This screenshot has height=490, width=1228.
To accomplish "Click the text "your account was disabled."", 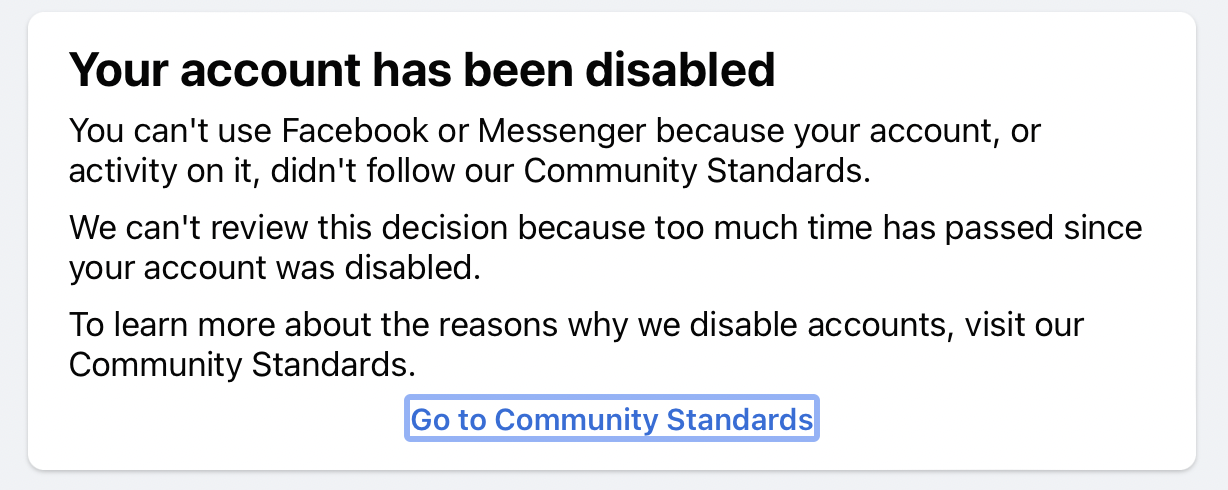I will (x=275, y=268).
